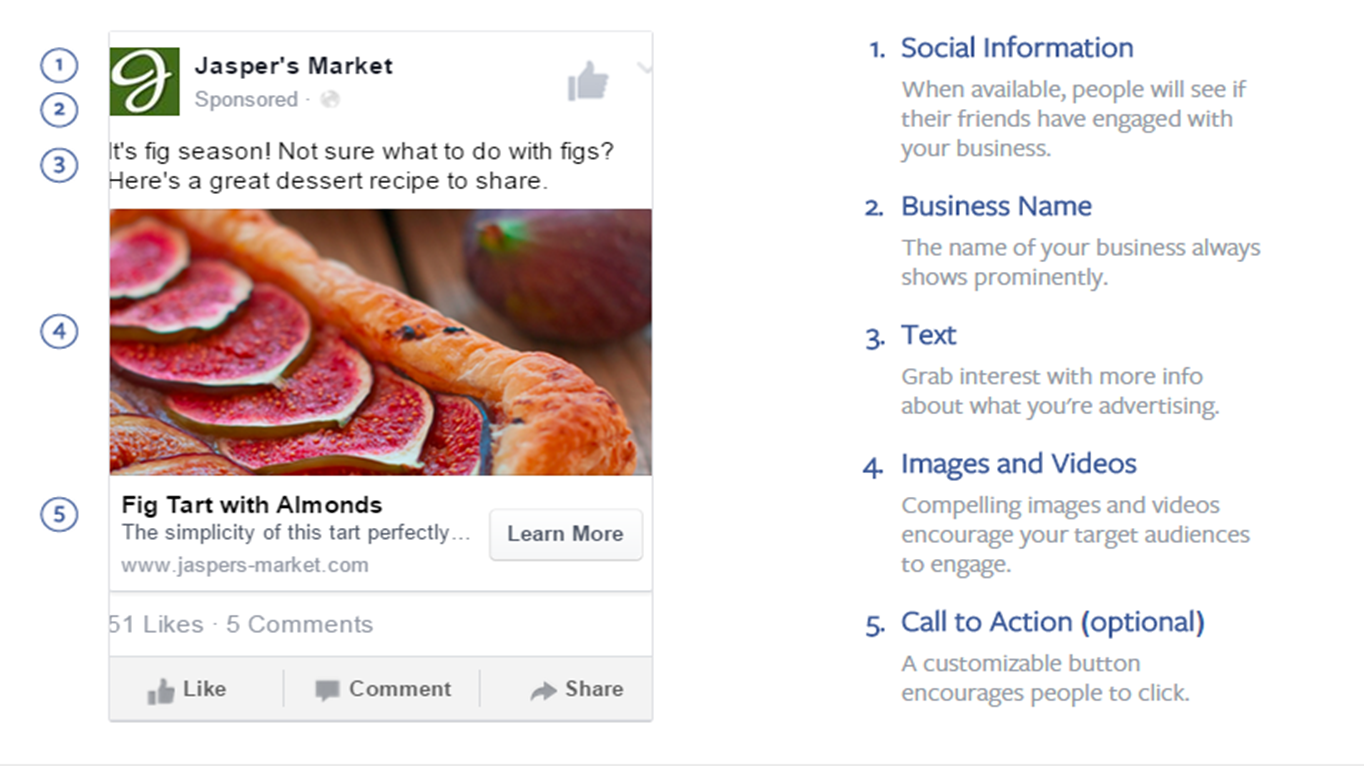Screen dimensions: 1364x766
Task: Click the thumbs-up like page icon in header
Action: click(588, 81)
